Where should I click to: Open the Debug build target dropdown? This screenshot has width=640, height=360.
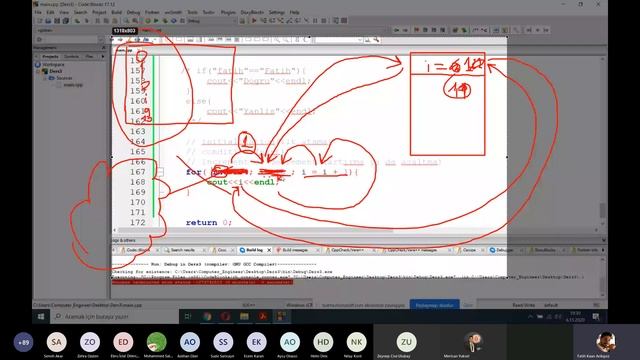click(212, 21)
